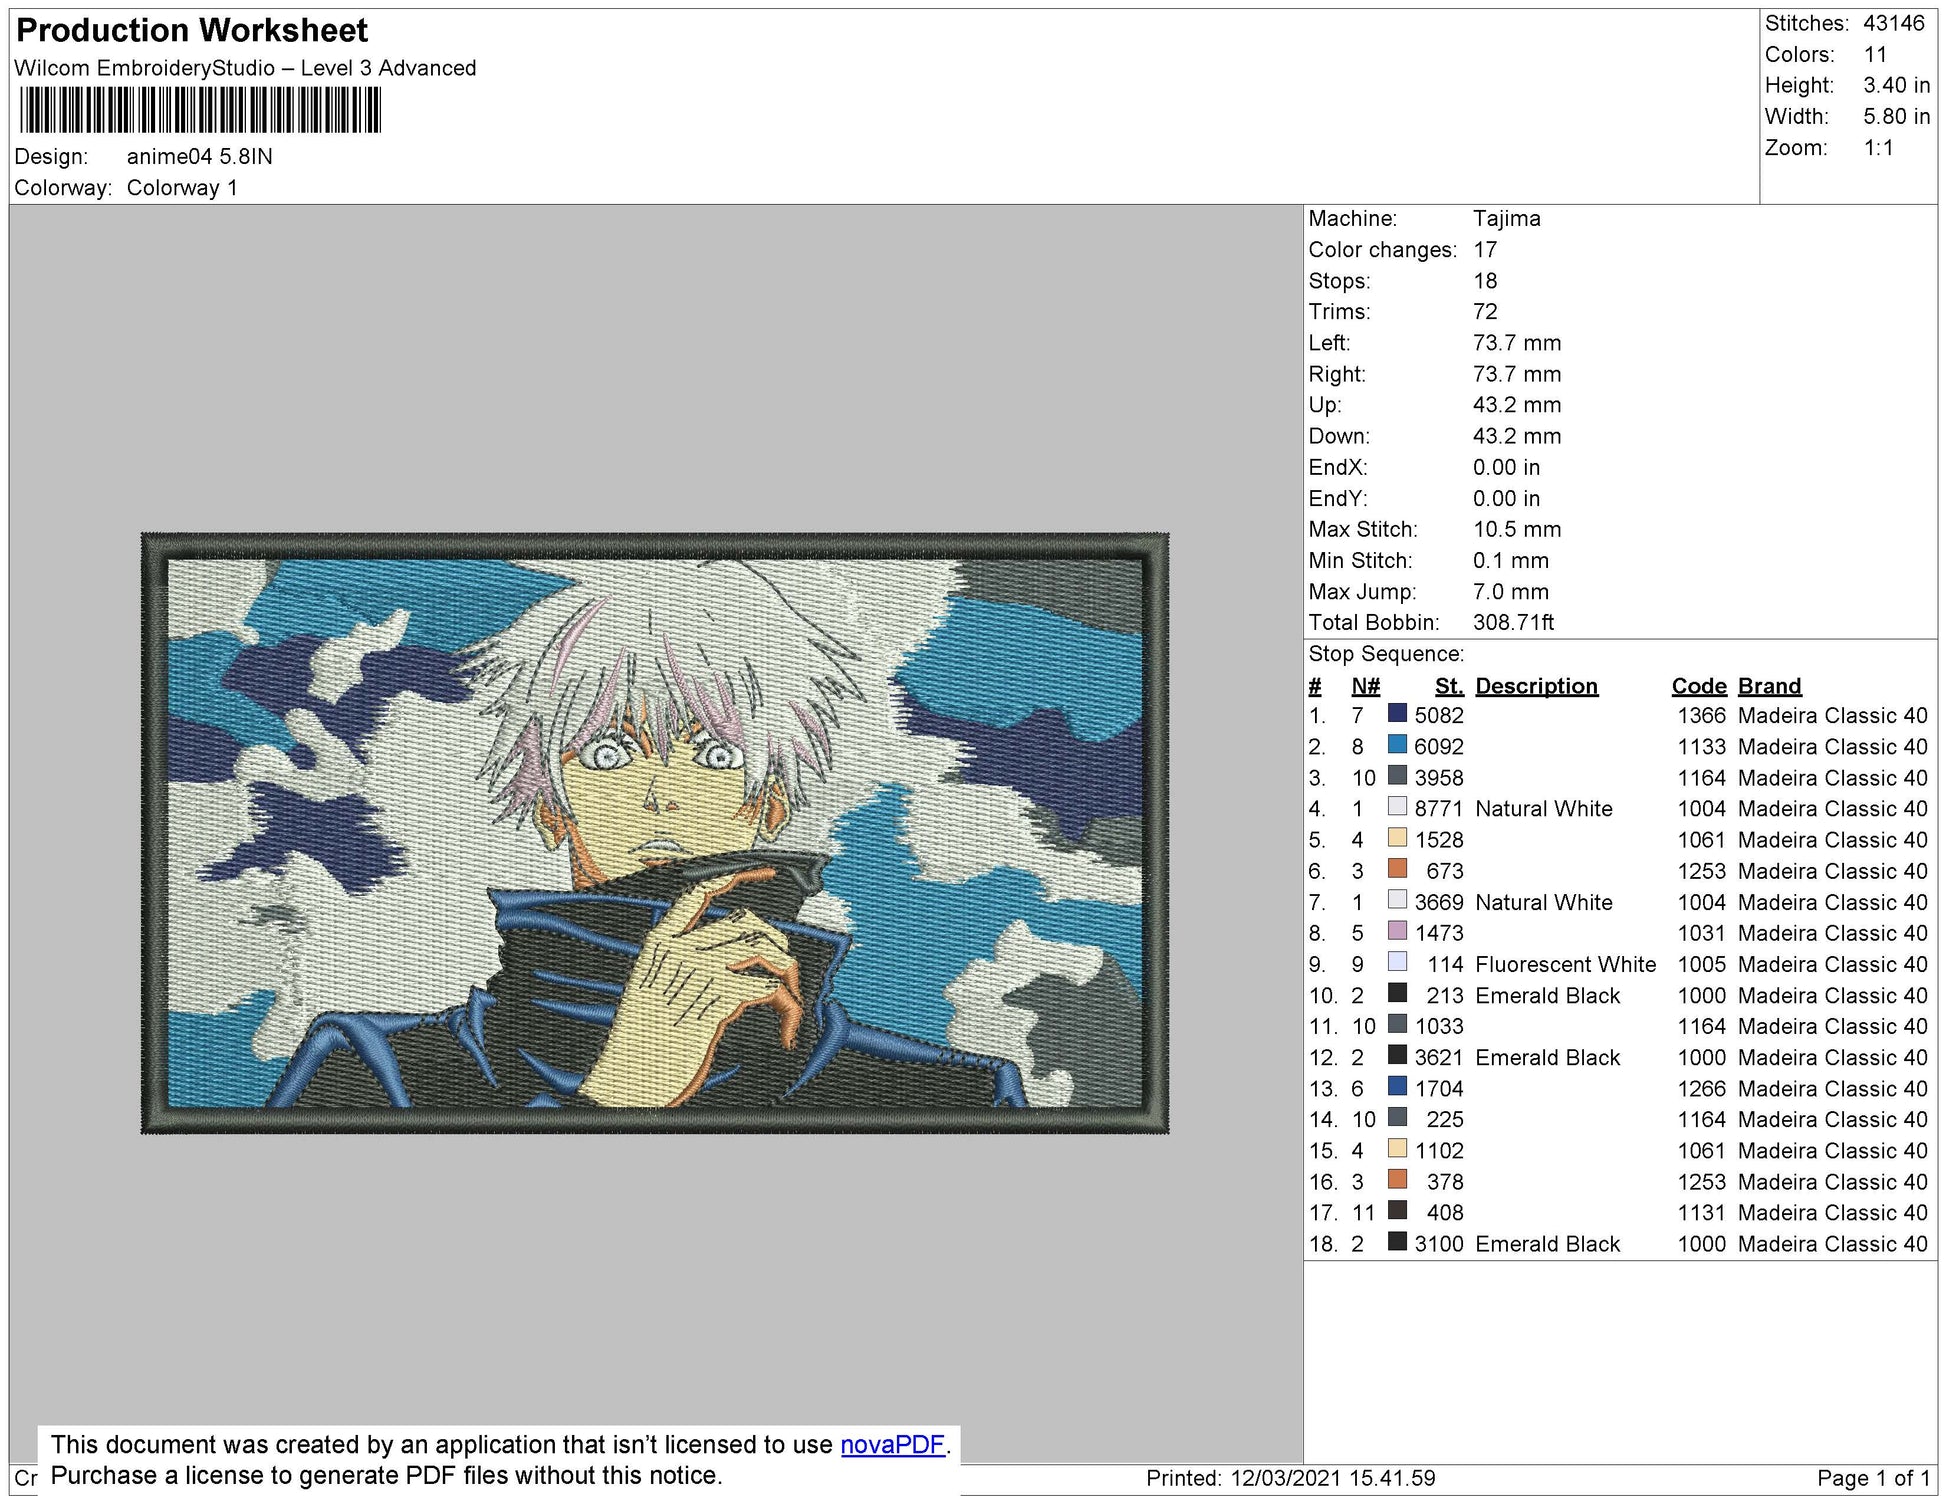The width and height of the screenshot is (1946, 1504).
Task: Click the blue swatch with code 1133
Action: click(x=1397, y=745)
